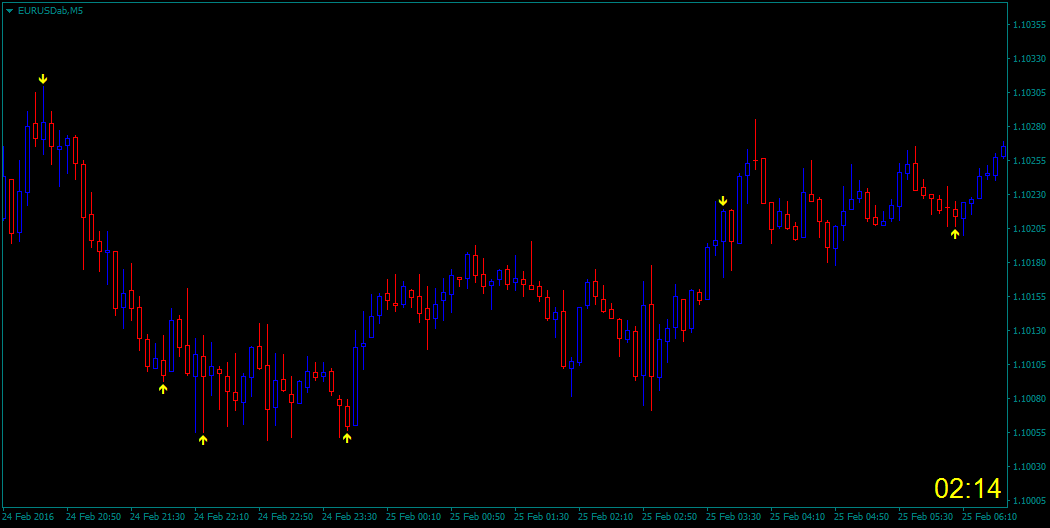Image resolution: width=1050 pixels, height=528 pixels.
Task: Click the 1.10205 price label
Action: [x=1031, y=228]
